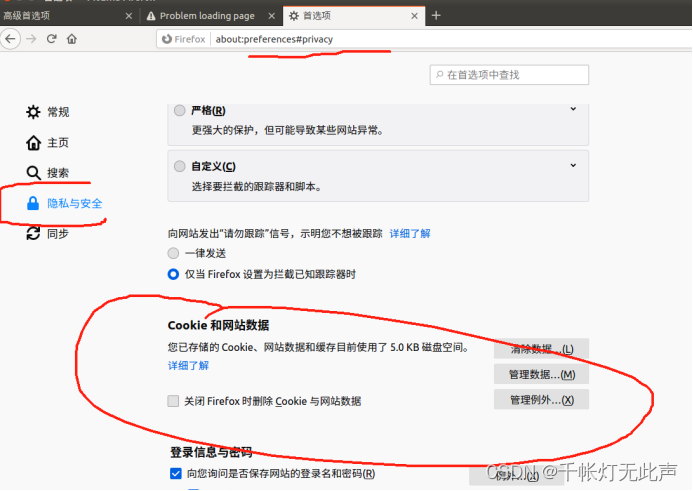Reload the current page
Screen dimensions: 693x491
[51, 39]
